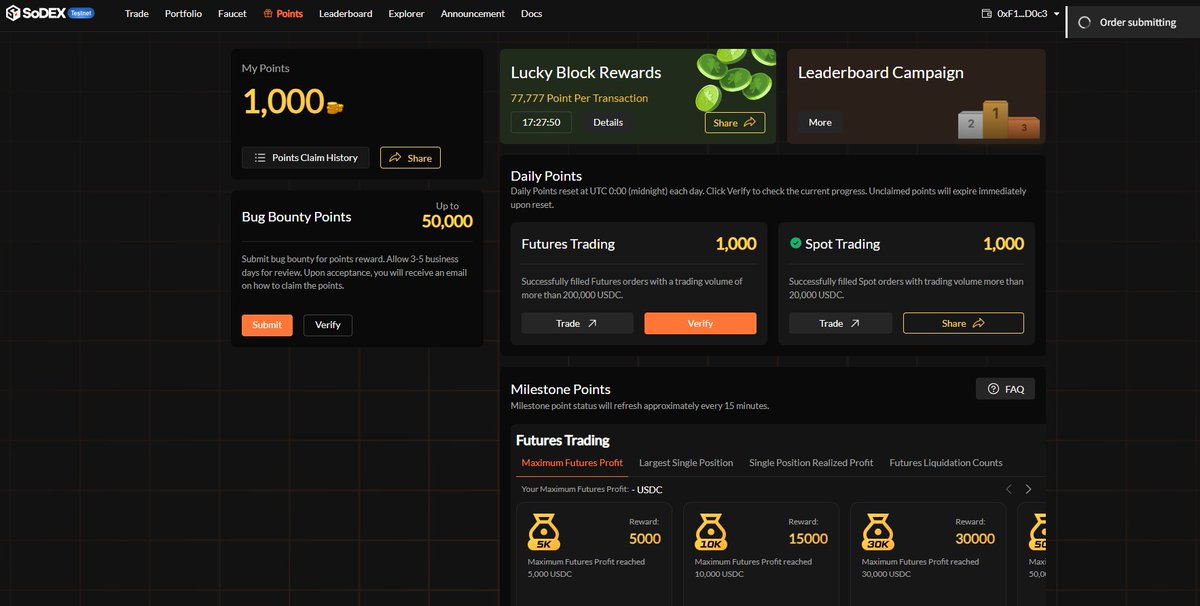
Task: Select Largest Single Position tab
Action: (x=686, y=463)
